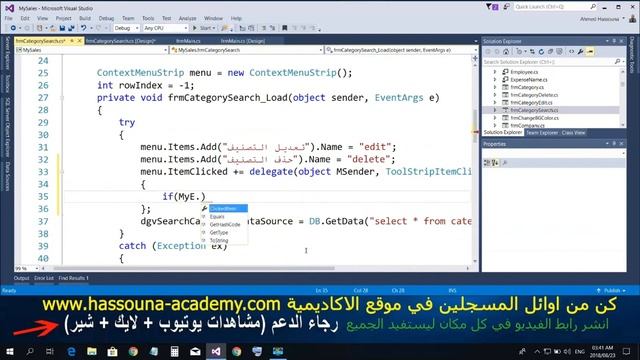Viewport: 640px width, 360px height.
Task: Open the Debug menu
Action: [x=106, y=18]
